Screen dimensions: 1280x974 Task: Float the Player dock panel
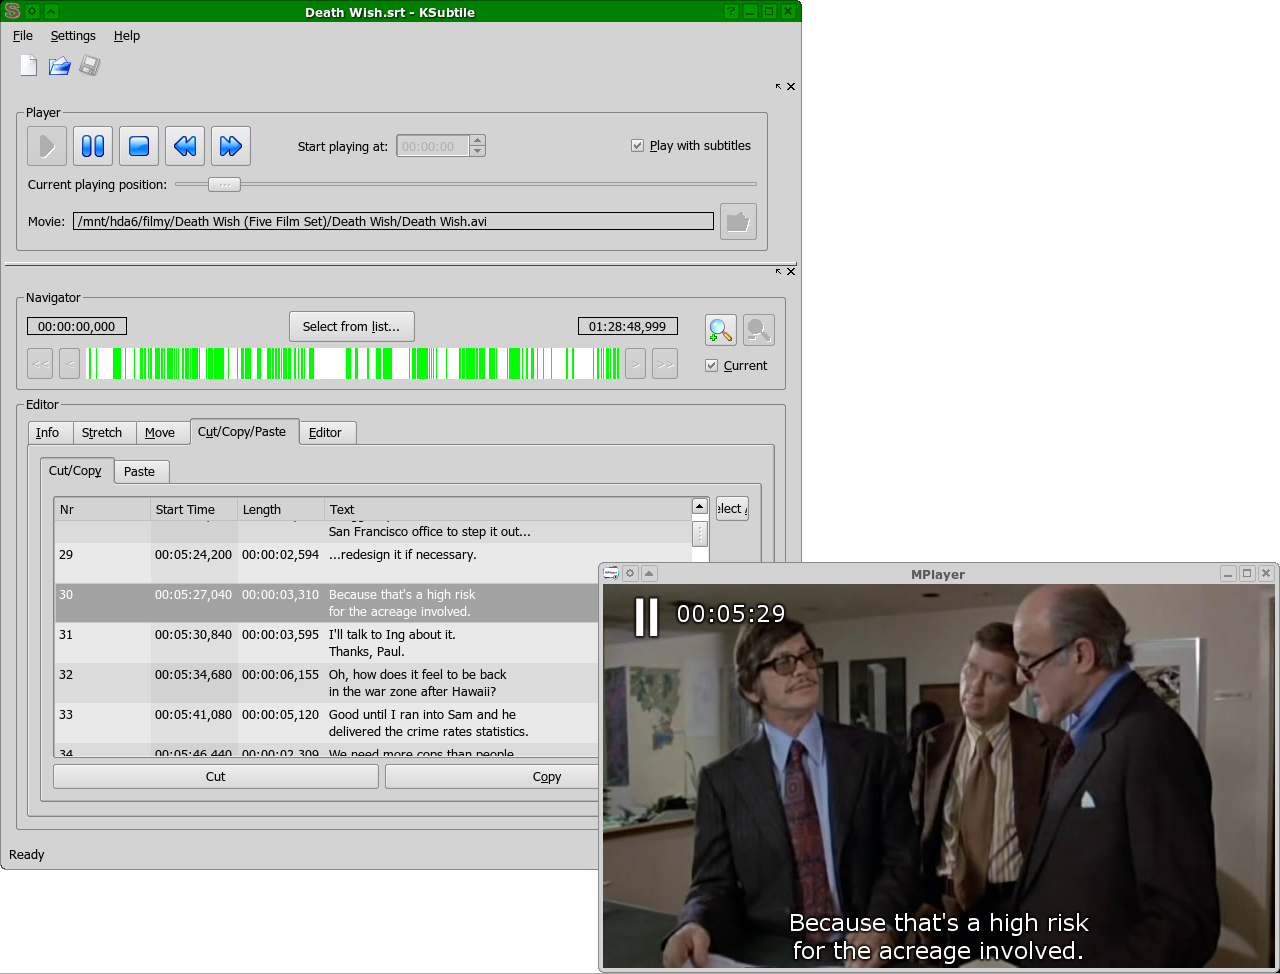(x=779, y=87)
